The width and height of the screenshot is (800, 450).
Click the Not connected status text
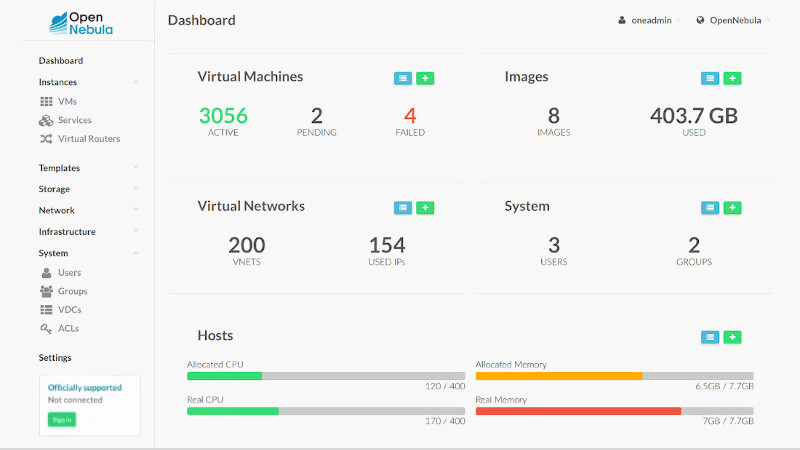(75, 400)
